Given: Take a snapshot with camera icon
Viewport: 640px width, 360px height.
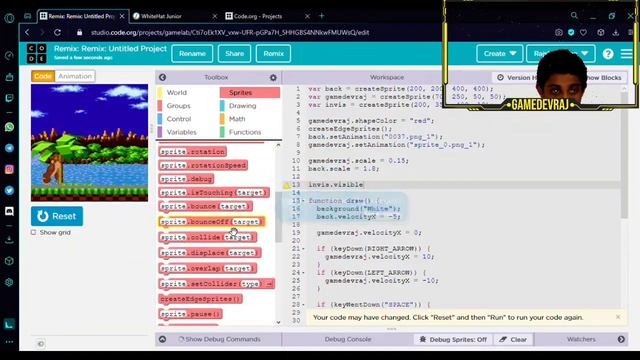Looking at the screenshot, I should (x=558, y=32).
